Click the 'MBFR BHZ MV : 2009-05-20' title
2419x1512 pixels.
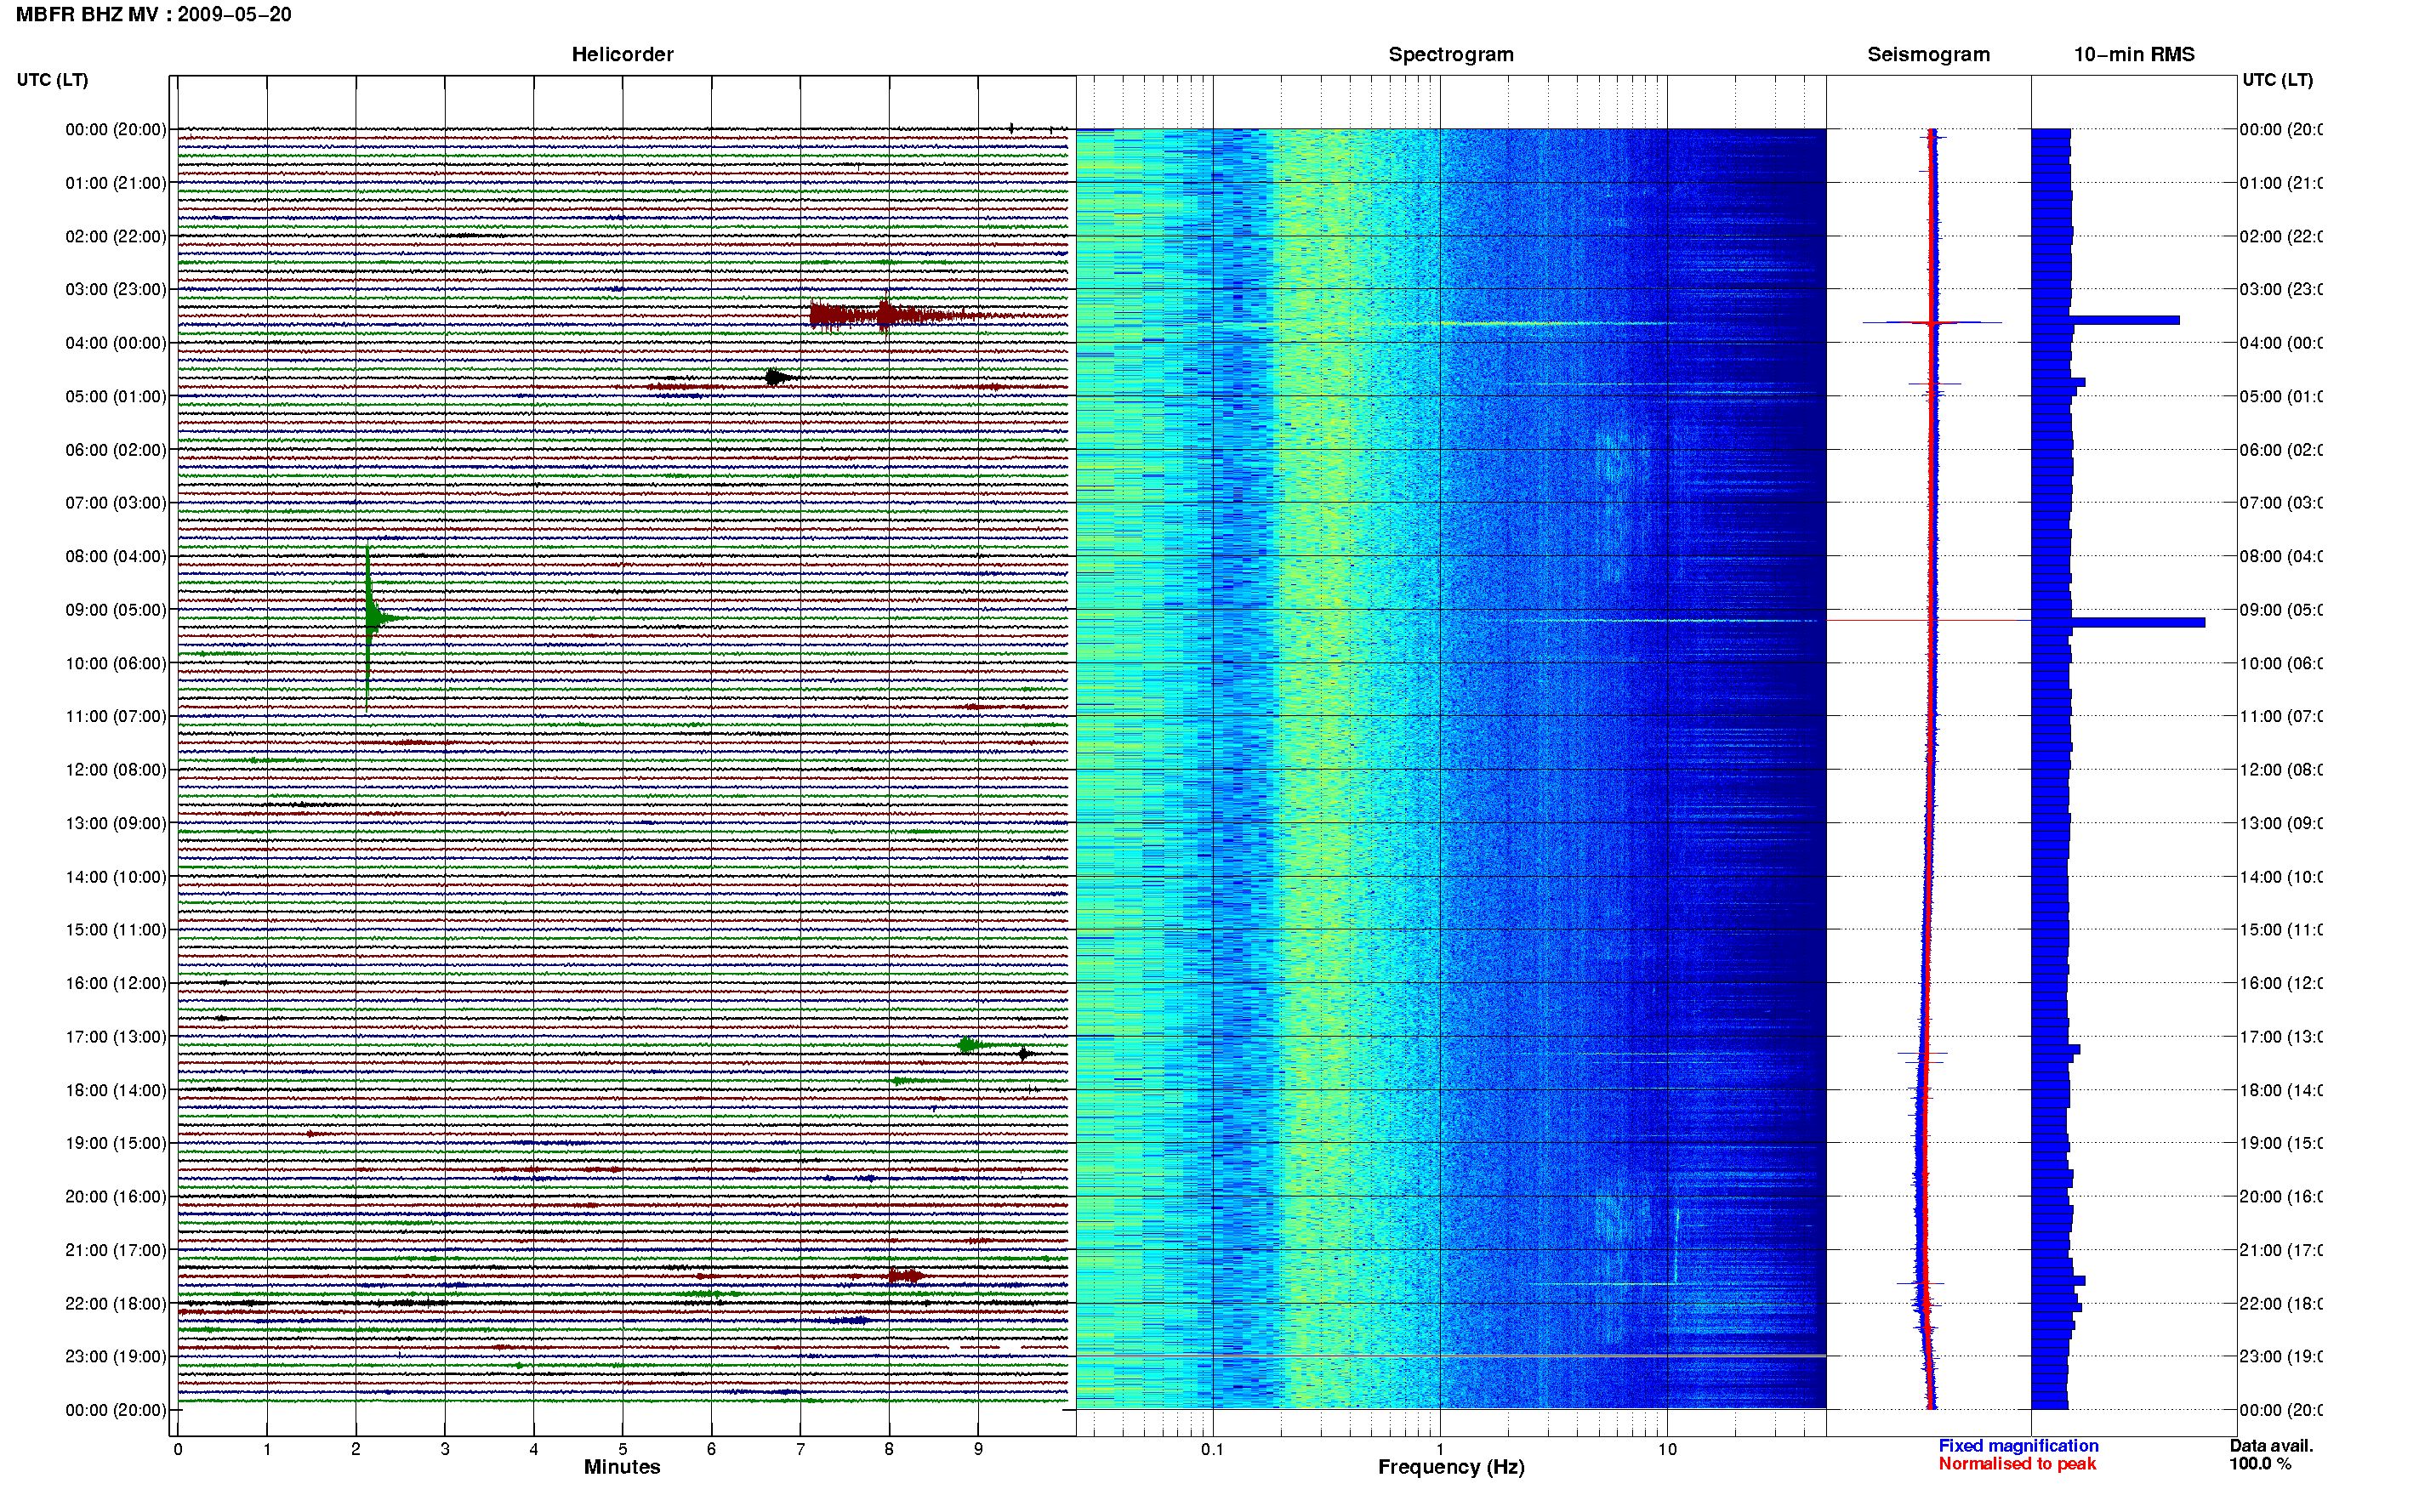click(x=153, y=15)
